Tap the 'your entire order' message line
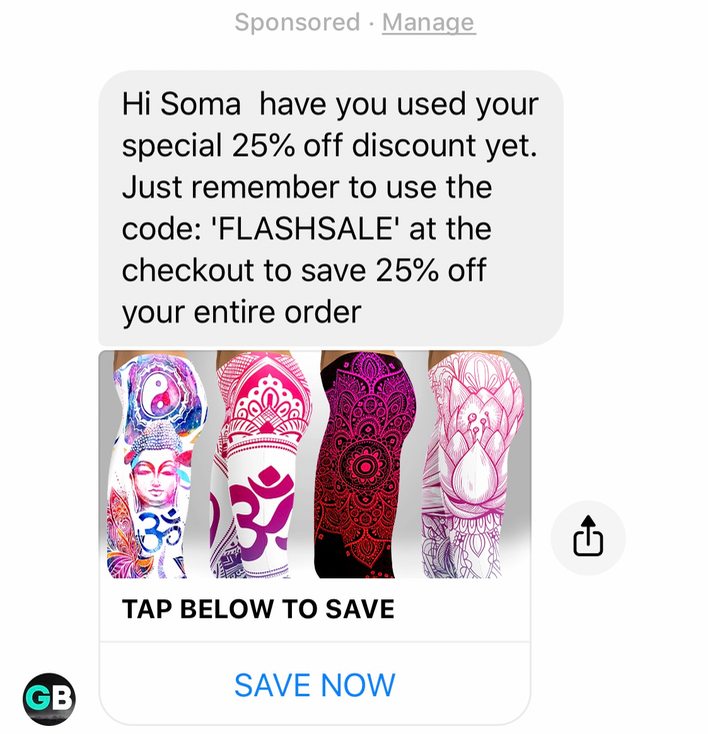The width and height of the screenshot is (708, 734). 242,313
